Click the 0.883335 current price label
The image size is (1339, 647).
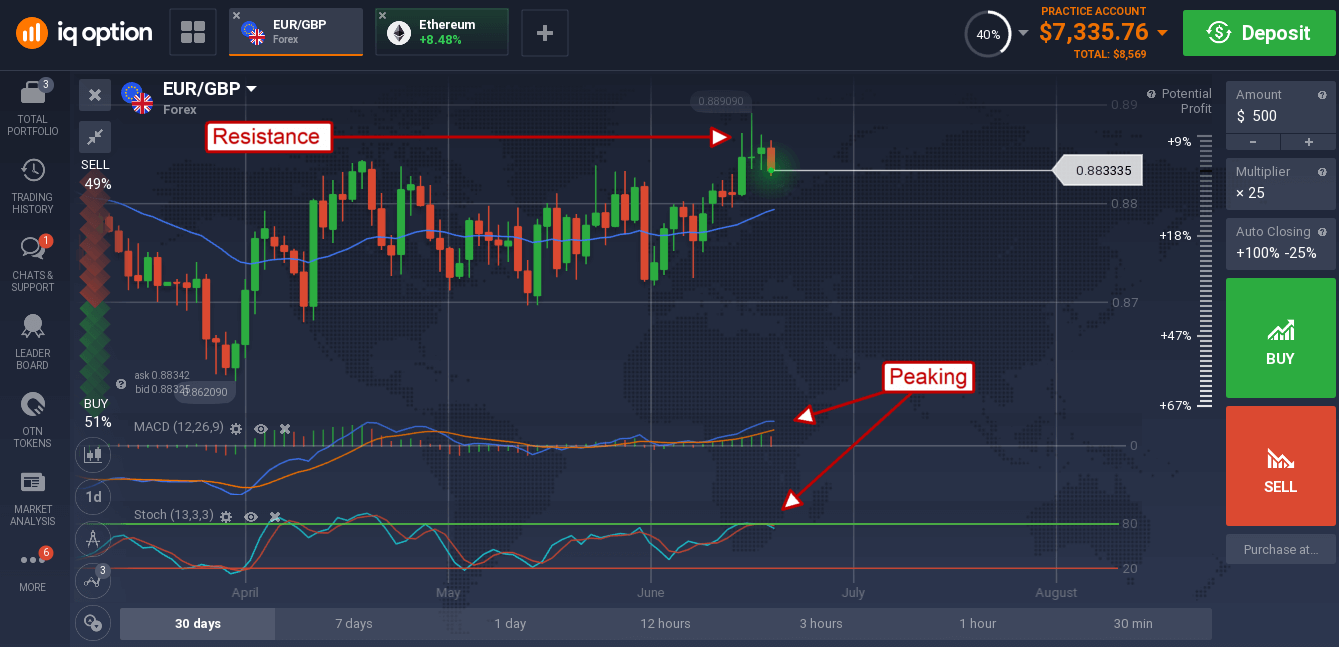[1098, 171]
